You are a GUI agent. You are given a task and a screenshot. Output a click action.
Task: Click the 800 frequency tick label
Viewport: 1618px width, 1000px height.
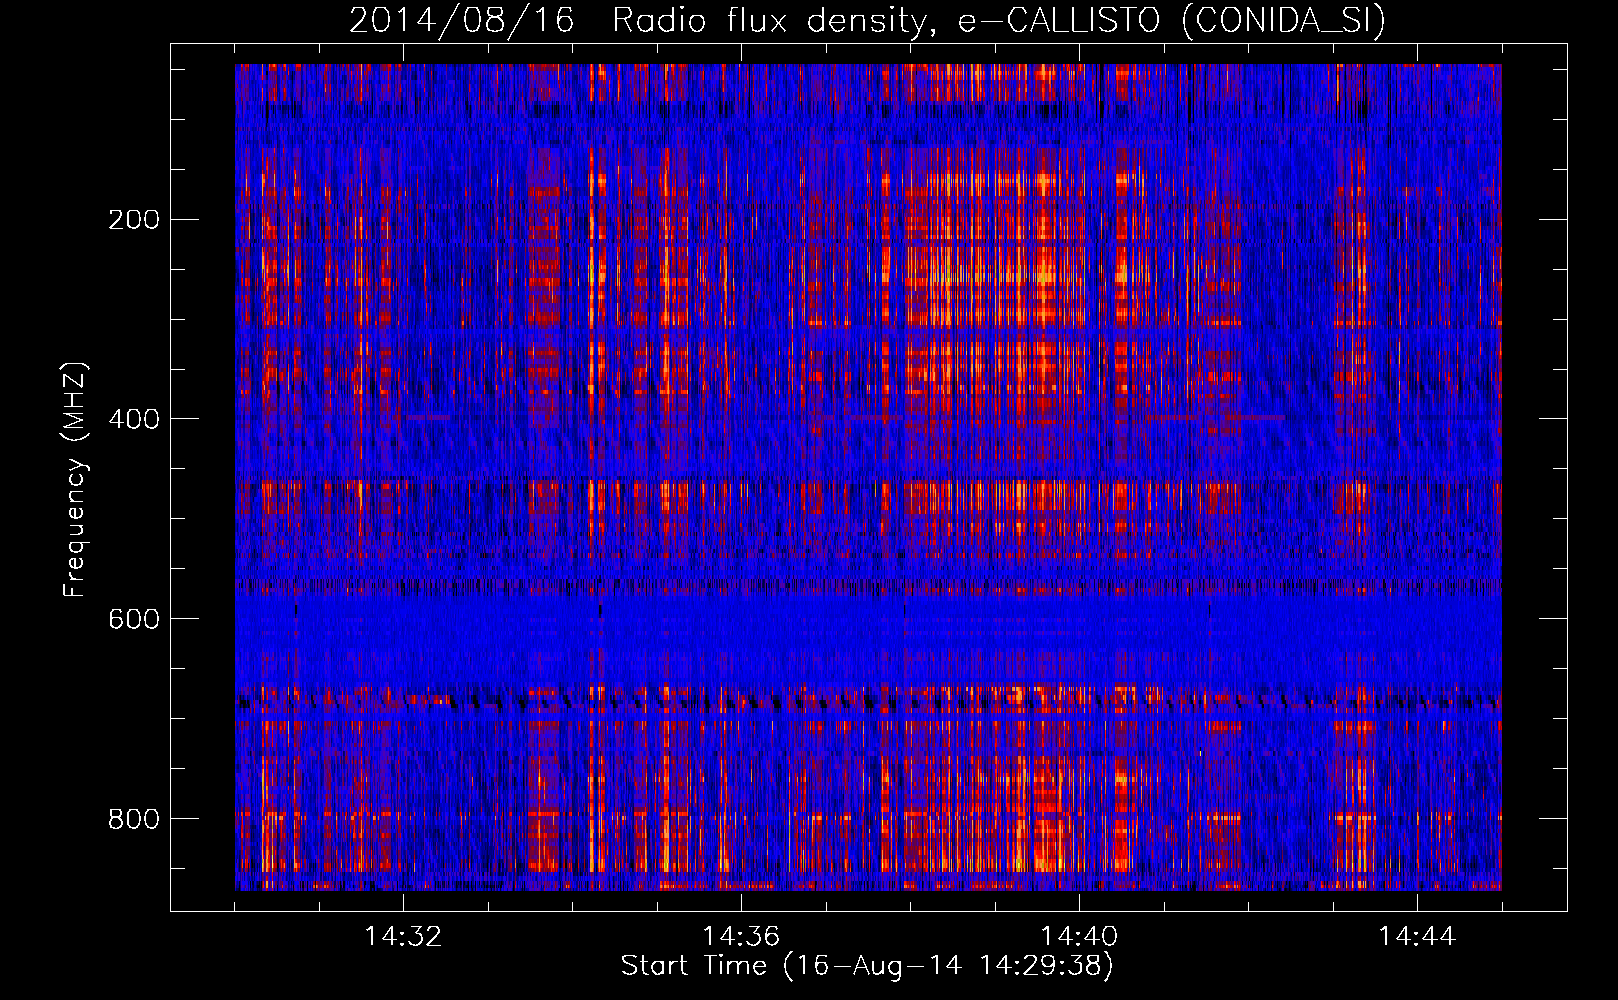(134, 819)
